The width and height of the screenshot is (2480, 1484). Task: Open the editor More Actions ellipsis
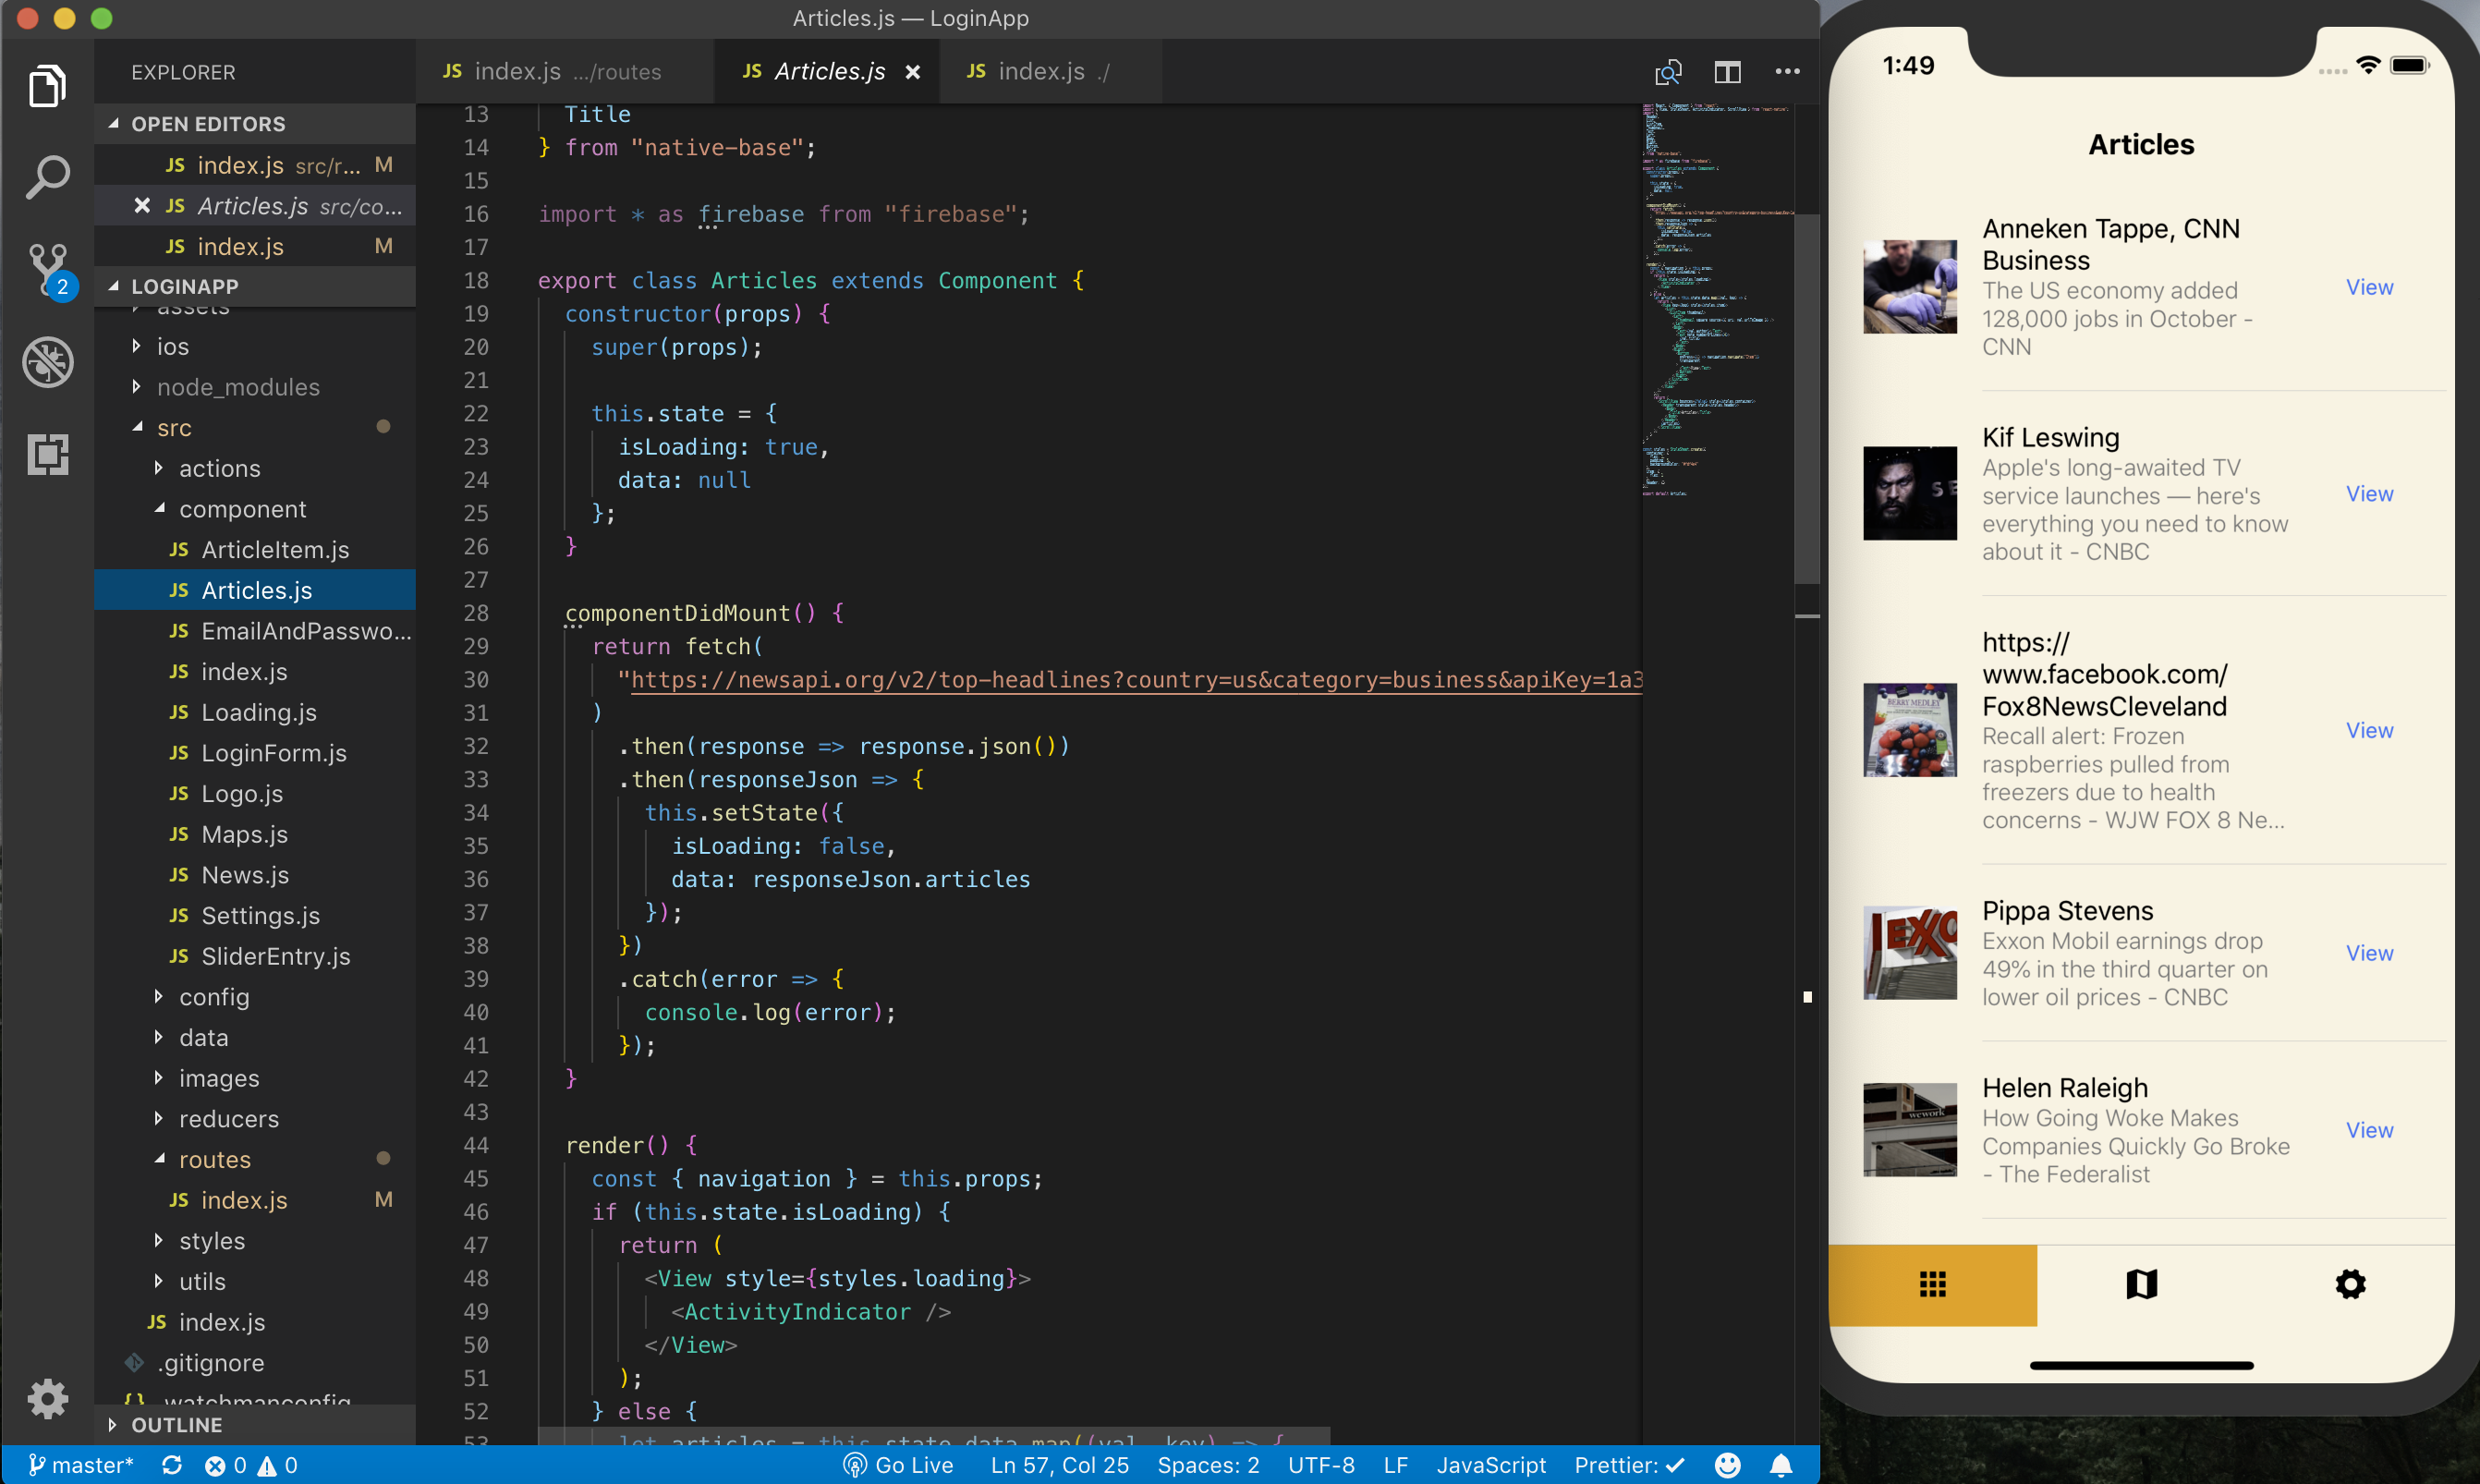pyautogui.click(x=1787, y=72)
